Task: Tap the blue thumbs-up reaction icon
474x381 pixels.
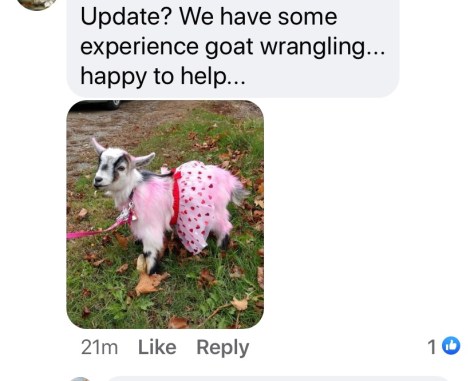Action: [x=451, y=346]
